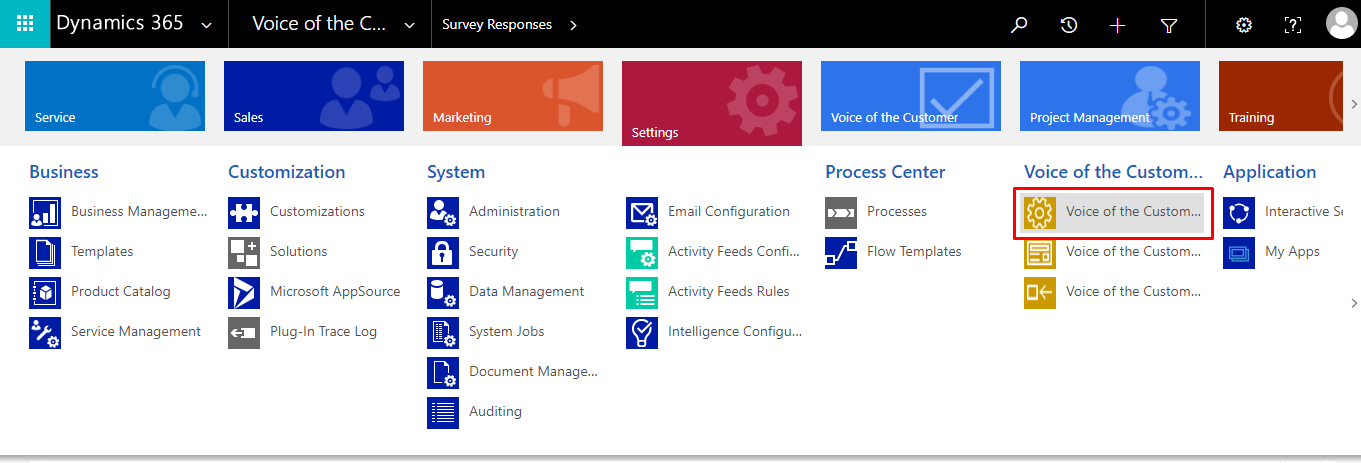Open second Voice of the Customer item, window icon

tap(1113, 252)
